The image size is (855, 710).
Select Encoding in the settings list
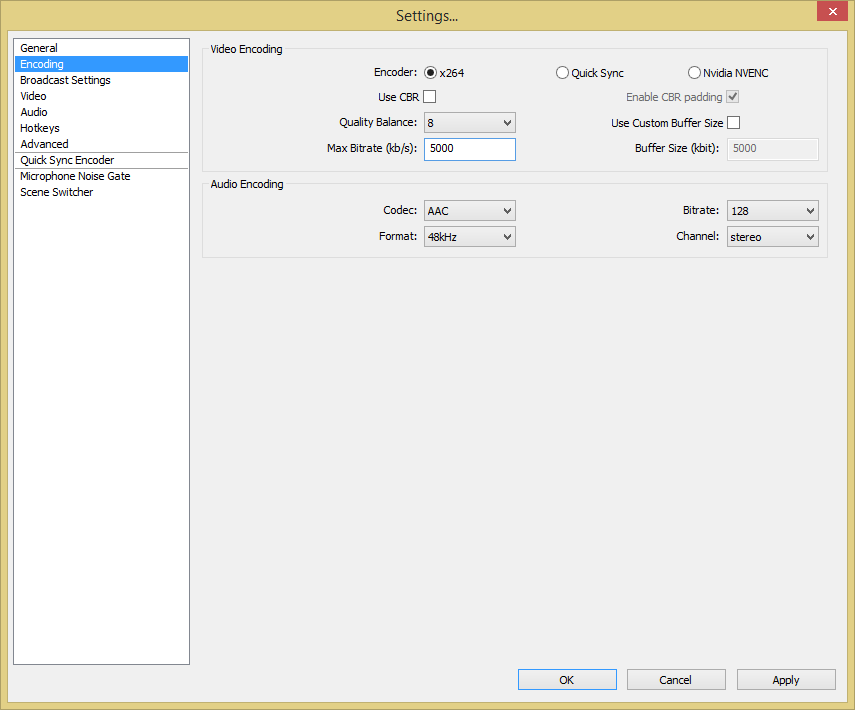coord(101,64)
